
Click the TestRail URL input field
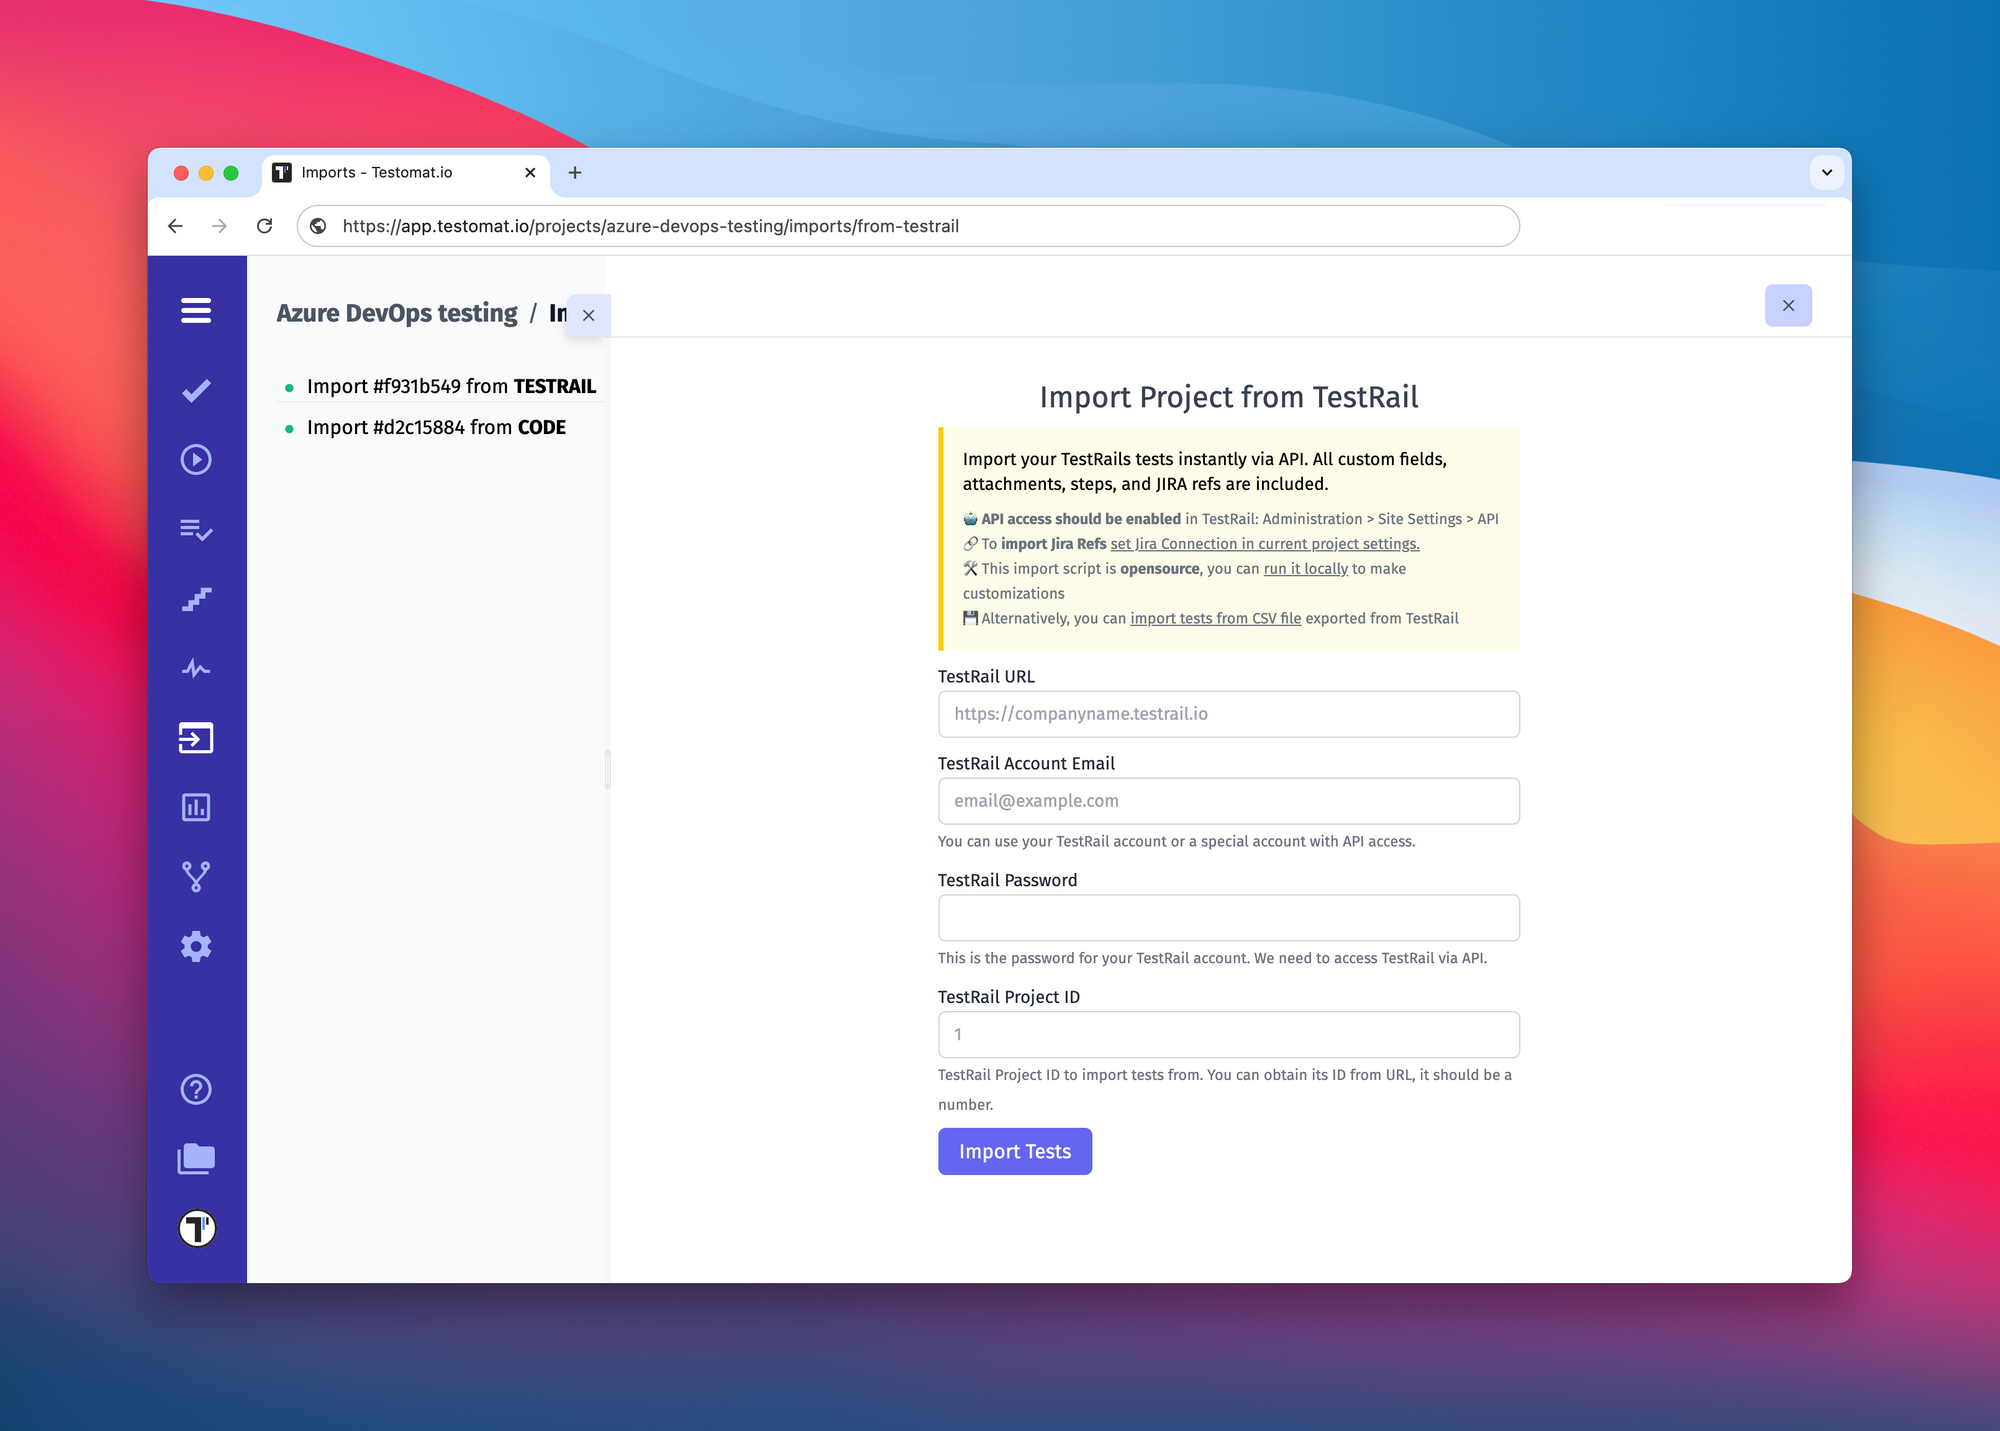click(1229, 712)
